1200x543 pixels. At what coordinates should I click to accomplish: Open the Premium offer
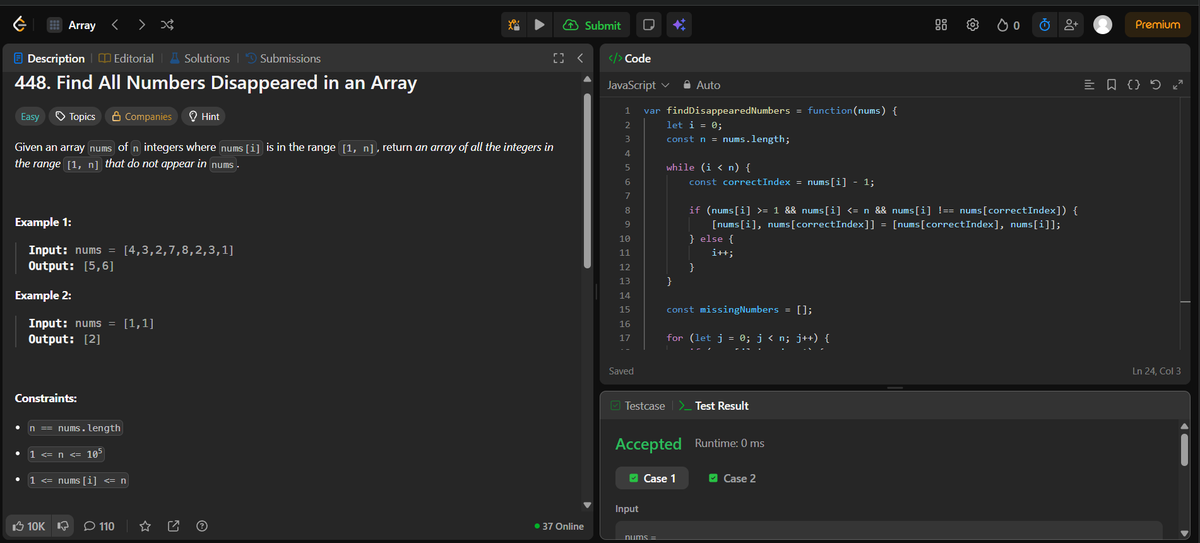1157,25
